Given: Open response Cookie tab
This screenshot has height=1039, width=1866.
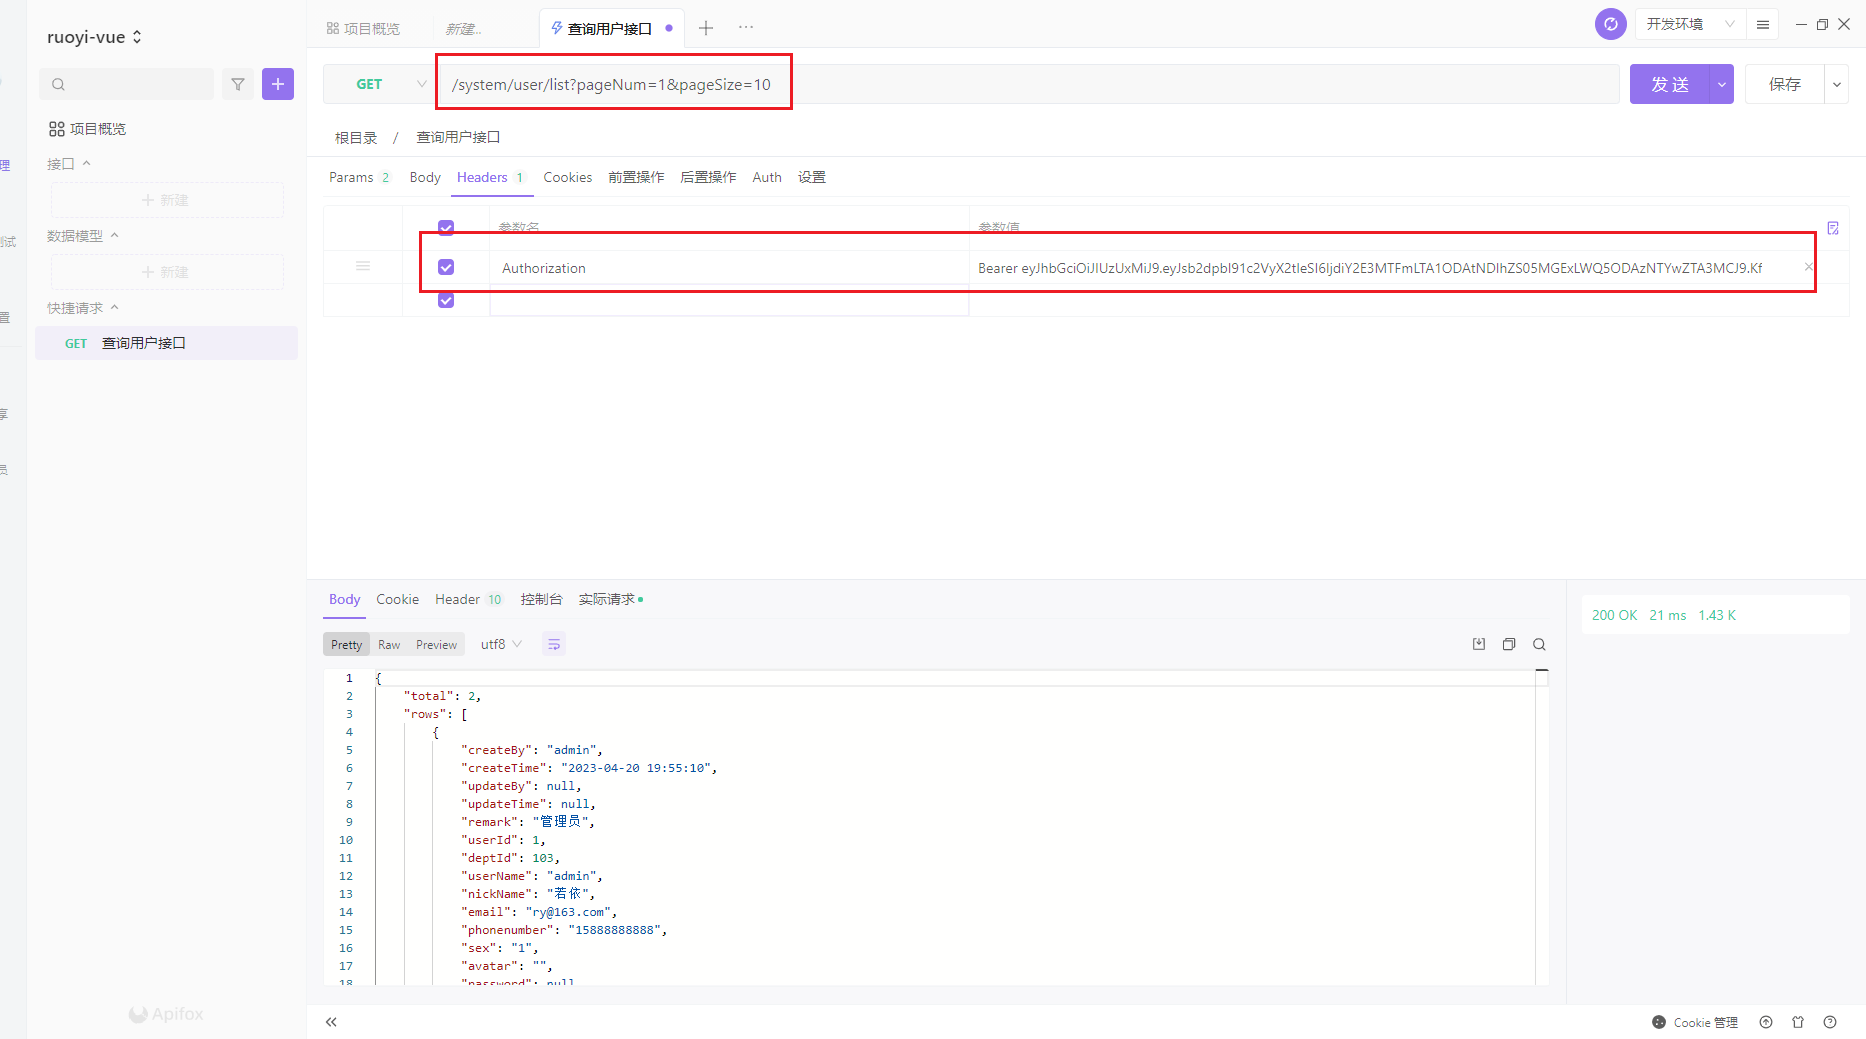Looking at the screenshot, I should click(x=397, y=599).
